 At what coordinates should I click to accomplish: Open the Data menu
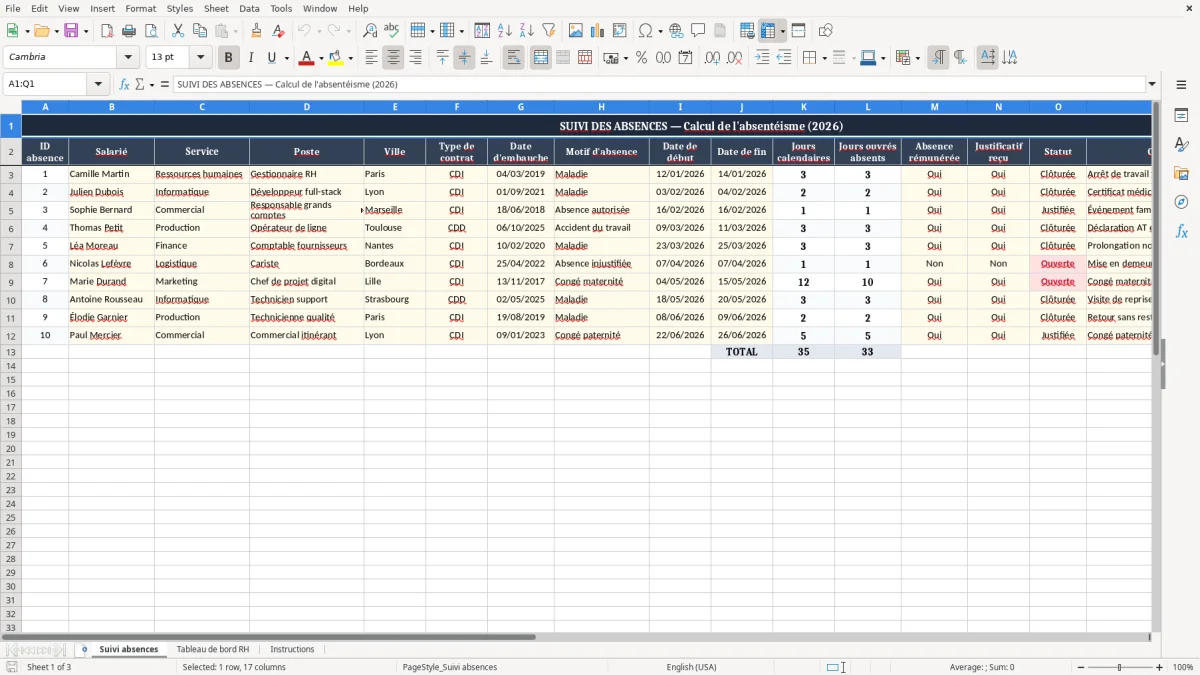pos(249,8)
